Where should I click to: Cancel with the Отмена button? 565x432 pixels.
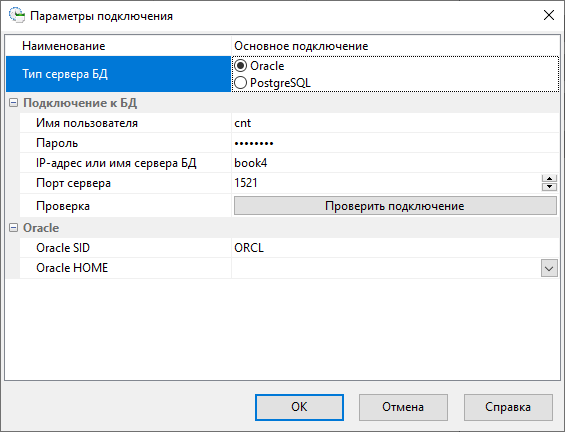(x=403, y=407)
